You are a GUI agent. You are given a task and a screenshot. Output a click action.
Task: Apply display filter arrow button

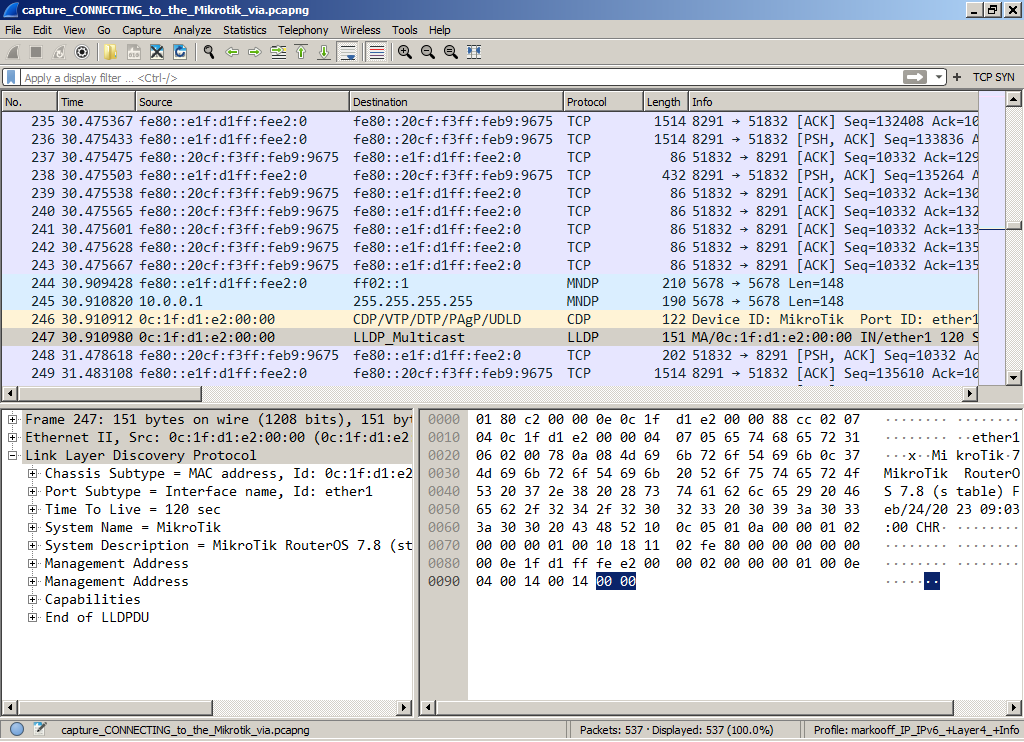pyautogui.click(x=915, y=77)
